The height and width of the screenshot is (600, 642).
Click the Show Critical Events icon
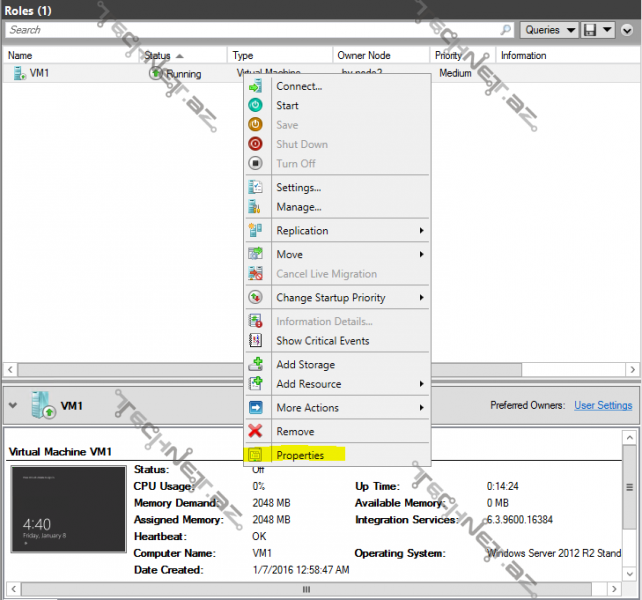tap(255, 341)
